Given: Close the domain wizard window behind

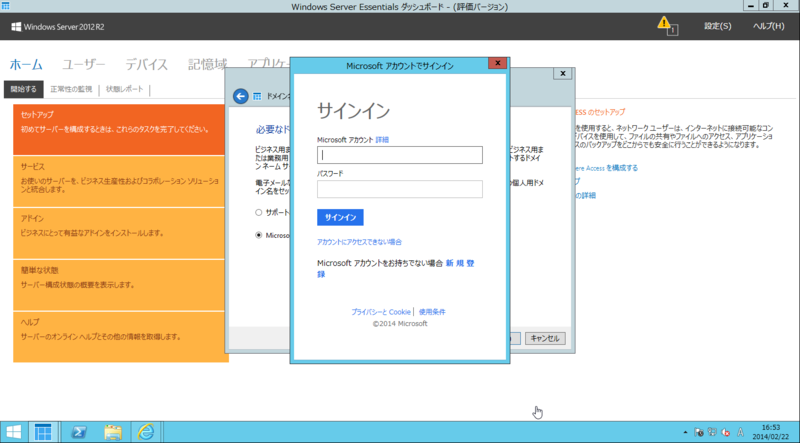Looking at the screenshot, I should click(x=563, y=73).
